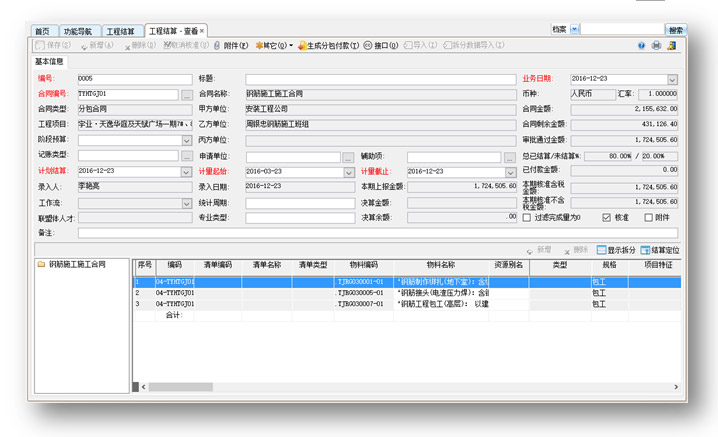This screenshot has width=718, height=437.
Task: Open the 档案 search type dropdown
Action: (x=575, y=29)
